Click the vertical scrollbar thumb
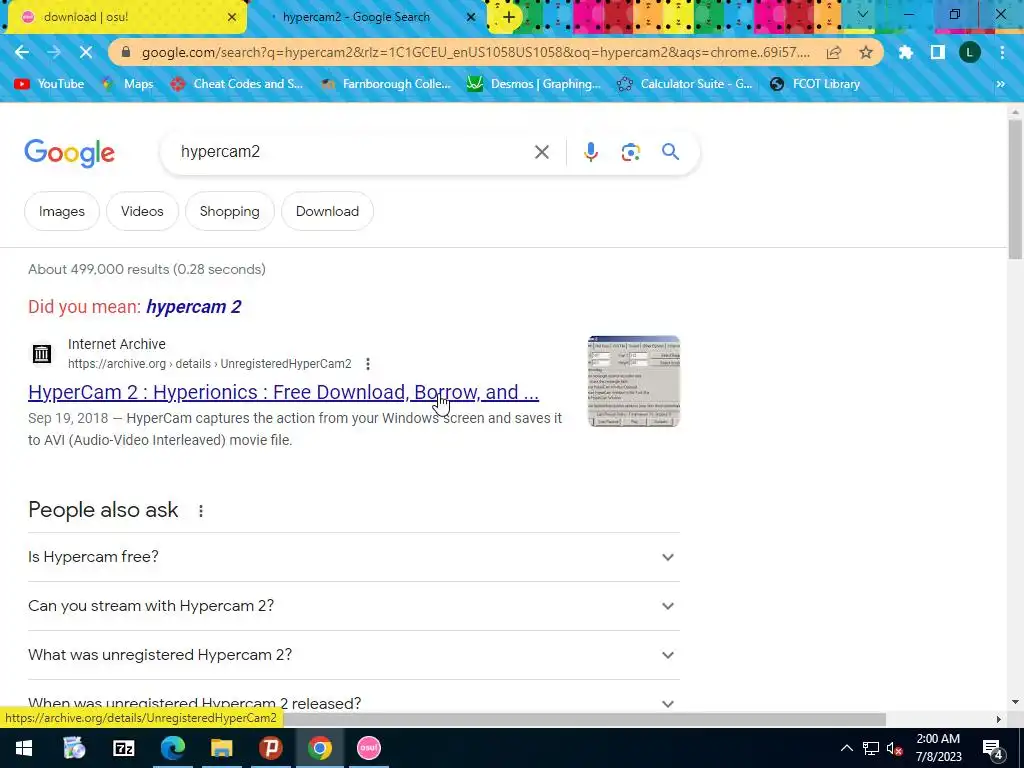The height and width of the screenshot is (768, 1024). tap(1014, 189)
